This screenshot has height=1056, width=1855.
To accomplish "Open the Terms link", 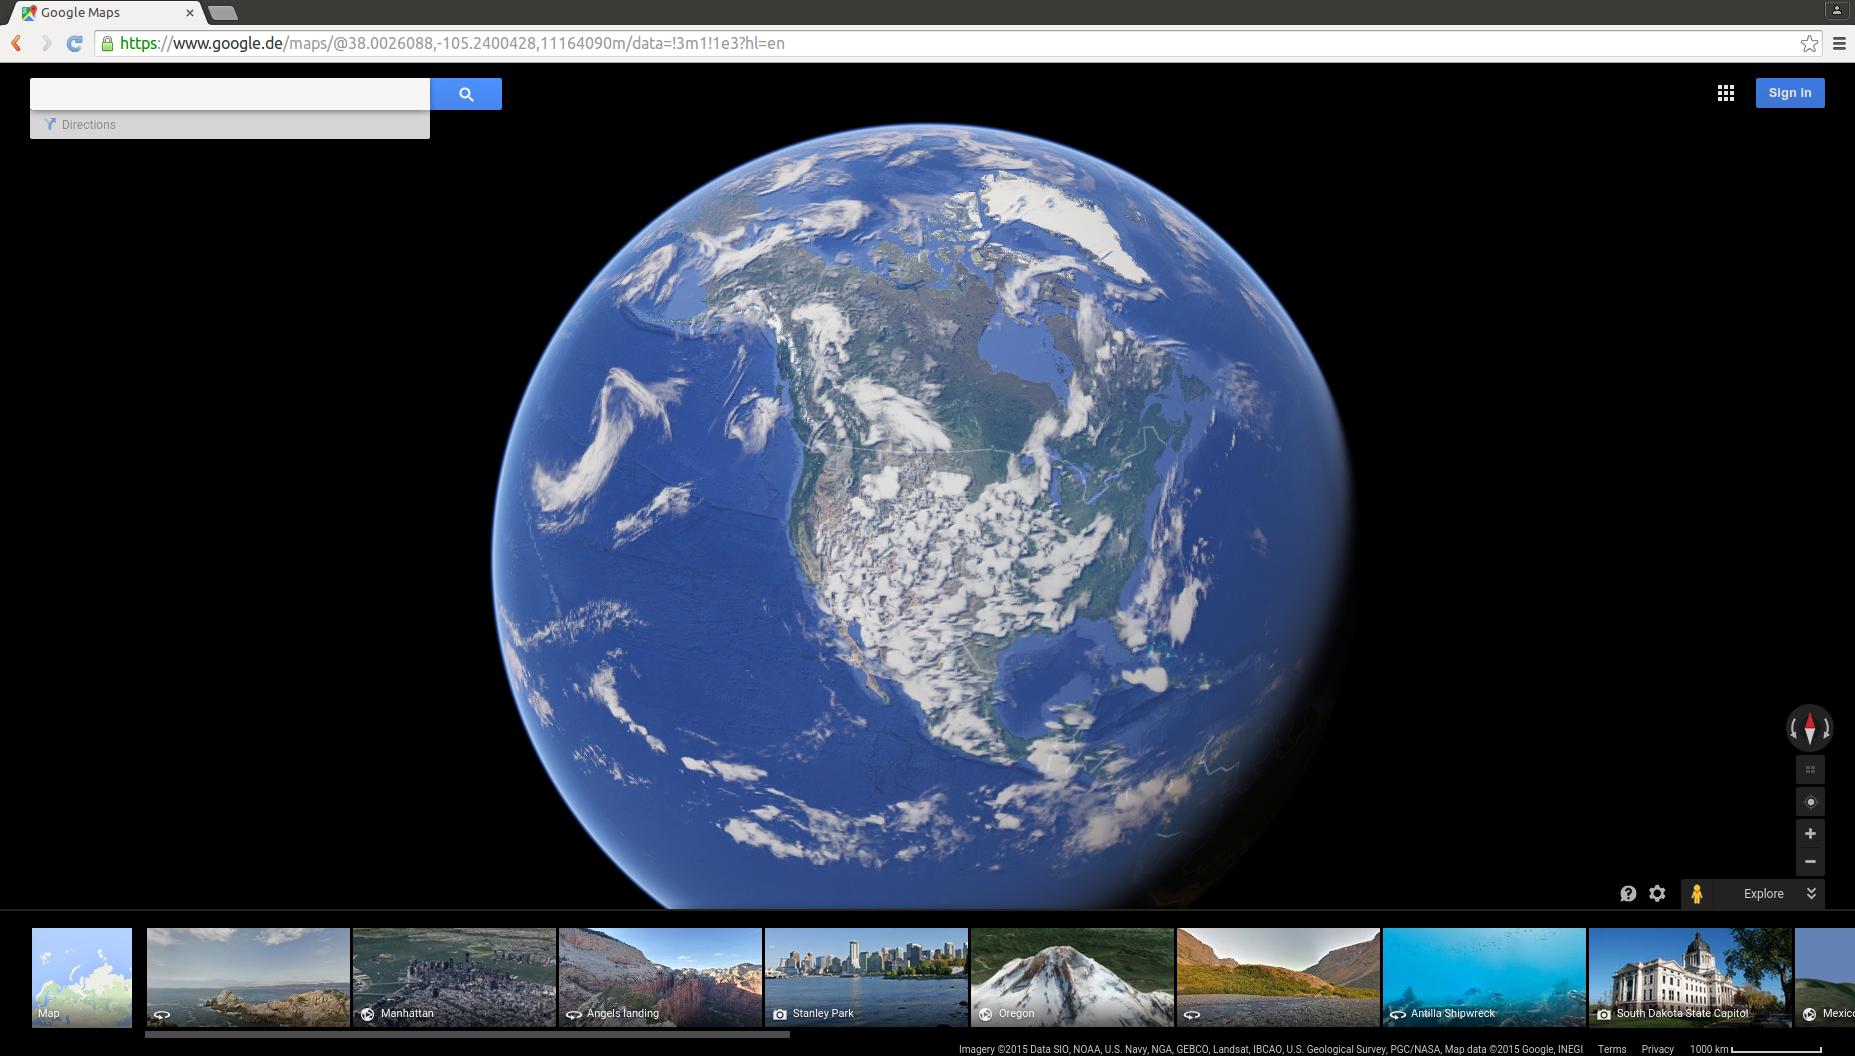I will (1611, 1050).
